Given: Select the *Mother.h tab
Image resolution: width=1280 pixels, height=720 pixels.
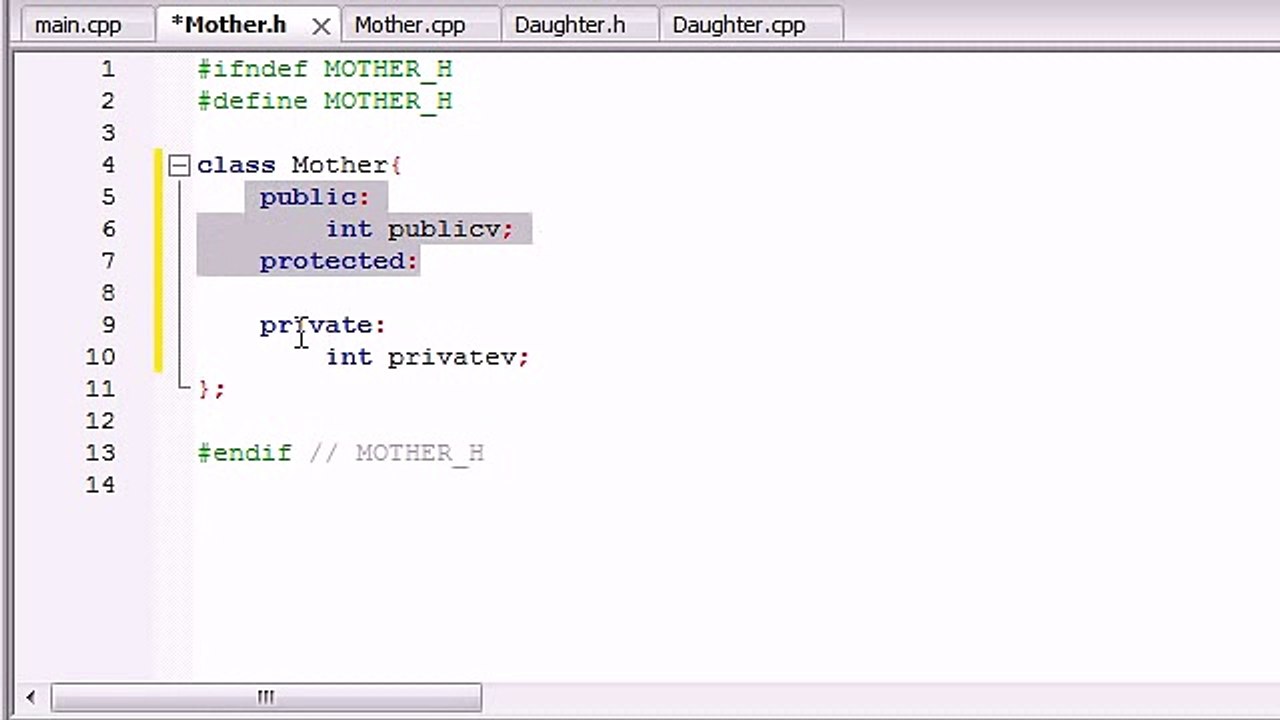Looking at the screenshot, I should [229, 25].
